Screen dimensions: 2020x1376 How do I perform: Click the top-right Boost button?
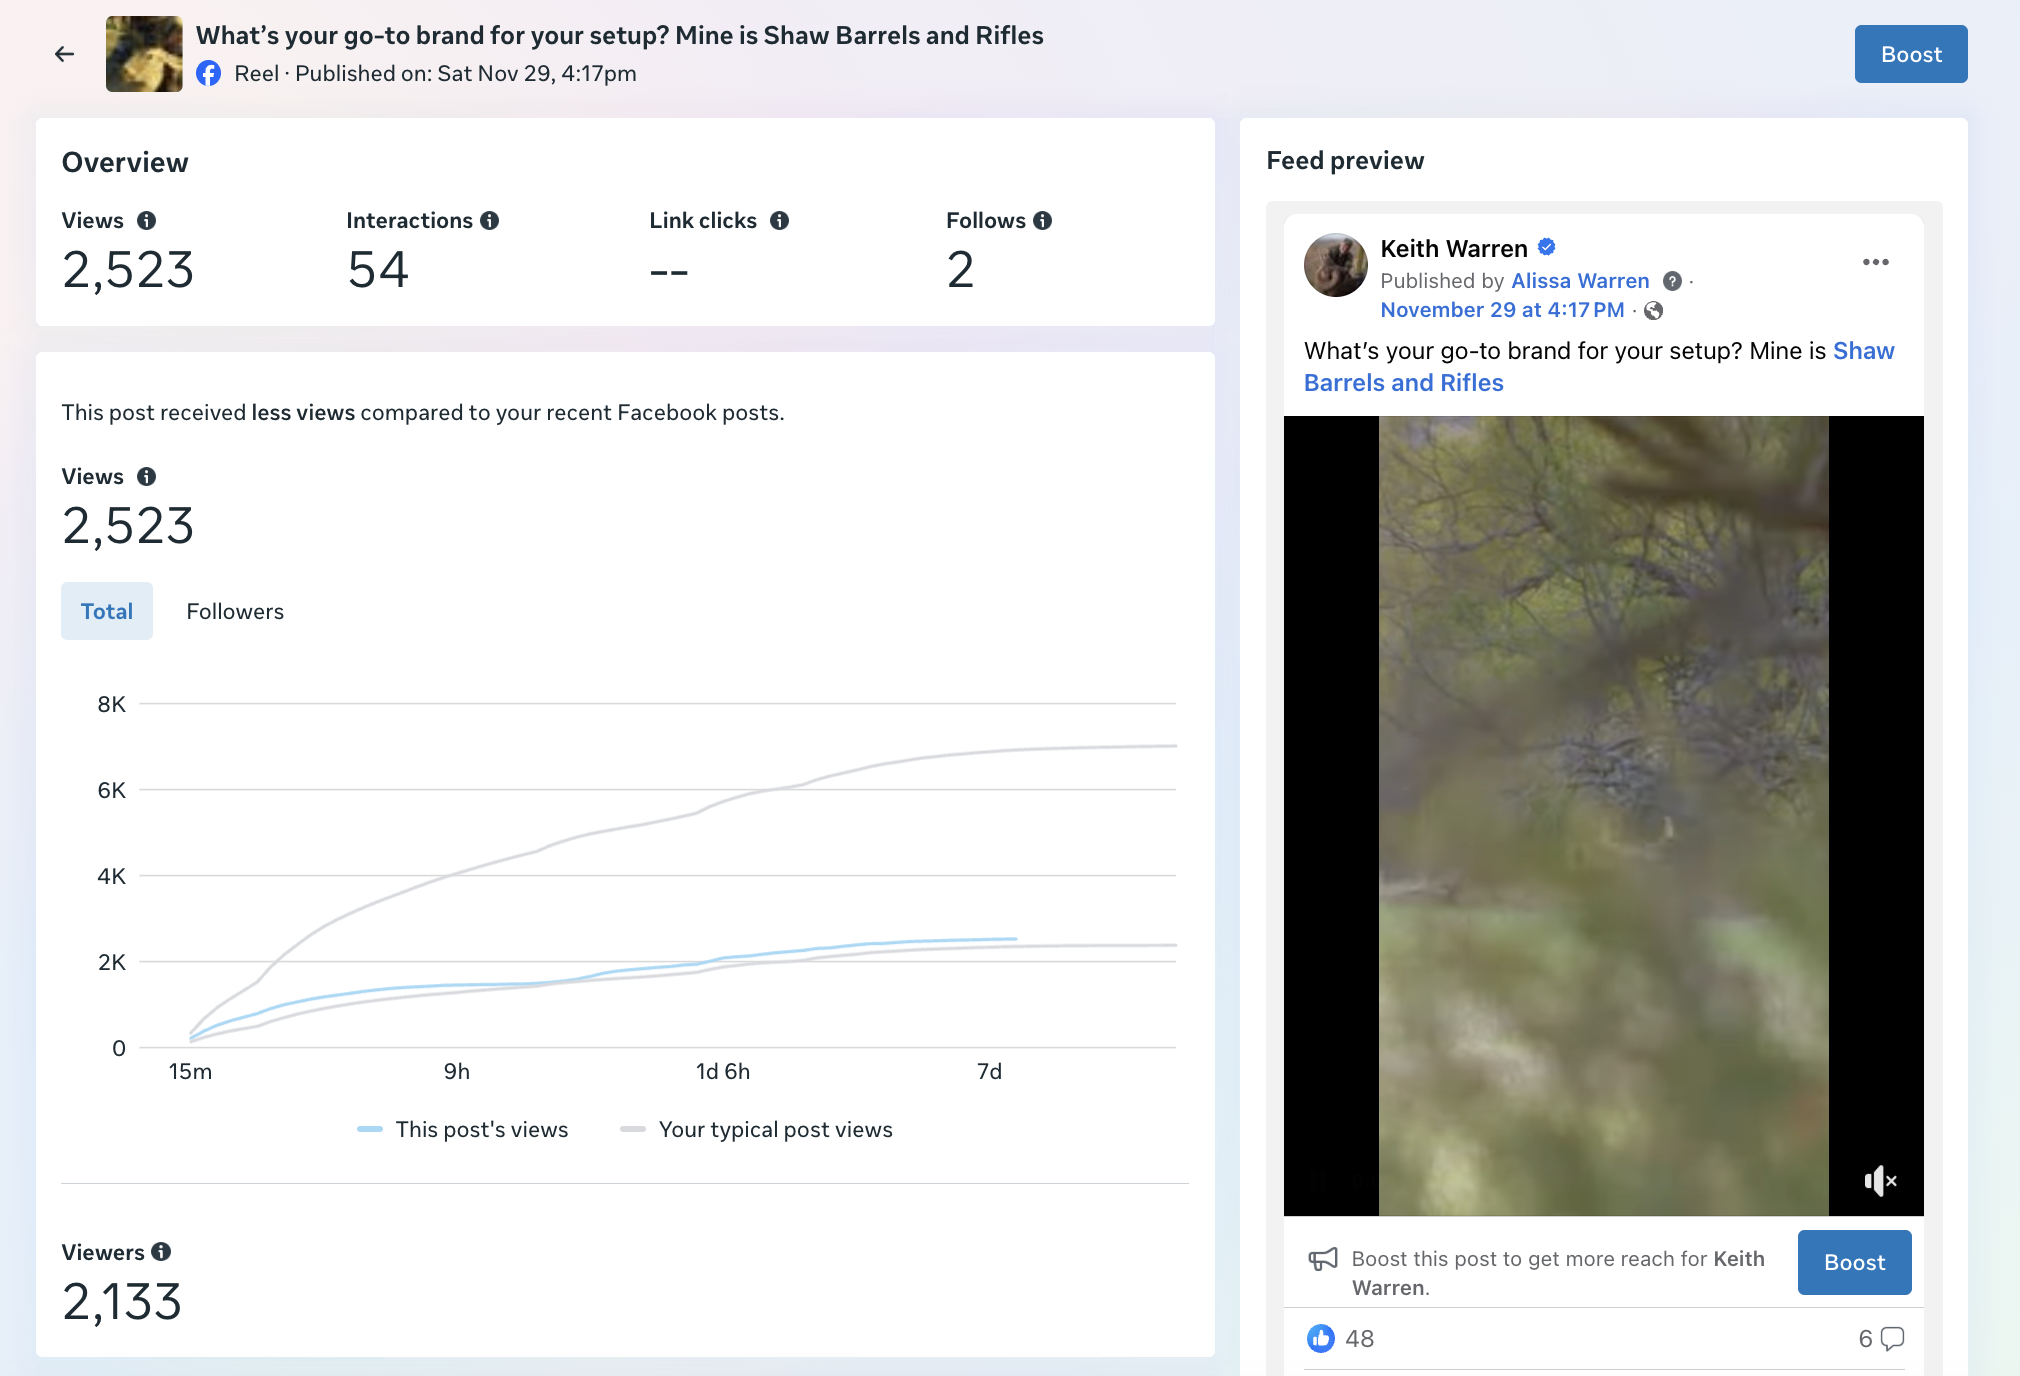1910,54
